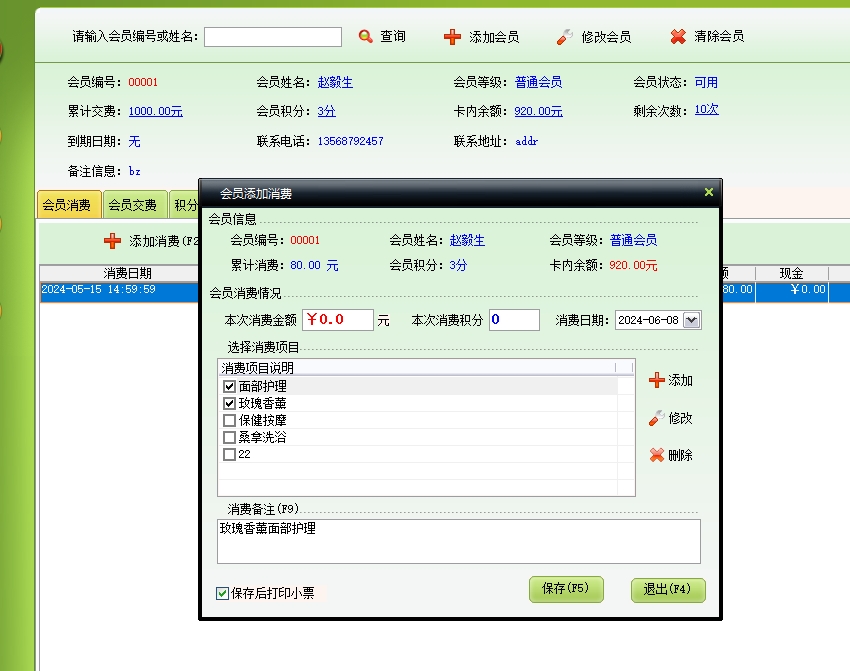
Task: Click the 删除 delete icon in dialog
Action: (x=656, y=455)
